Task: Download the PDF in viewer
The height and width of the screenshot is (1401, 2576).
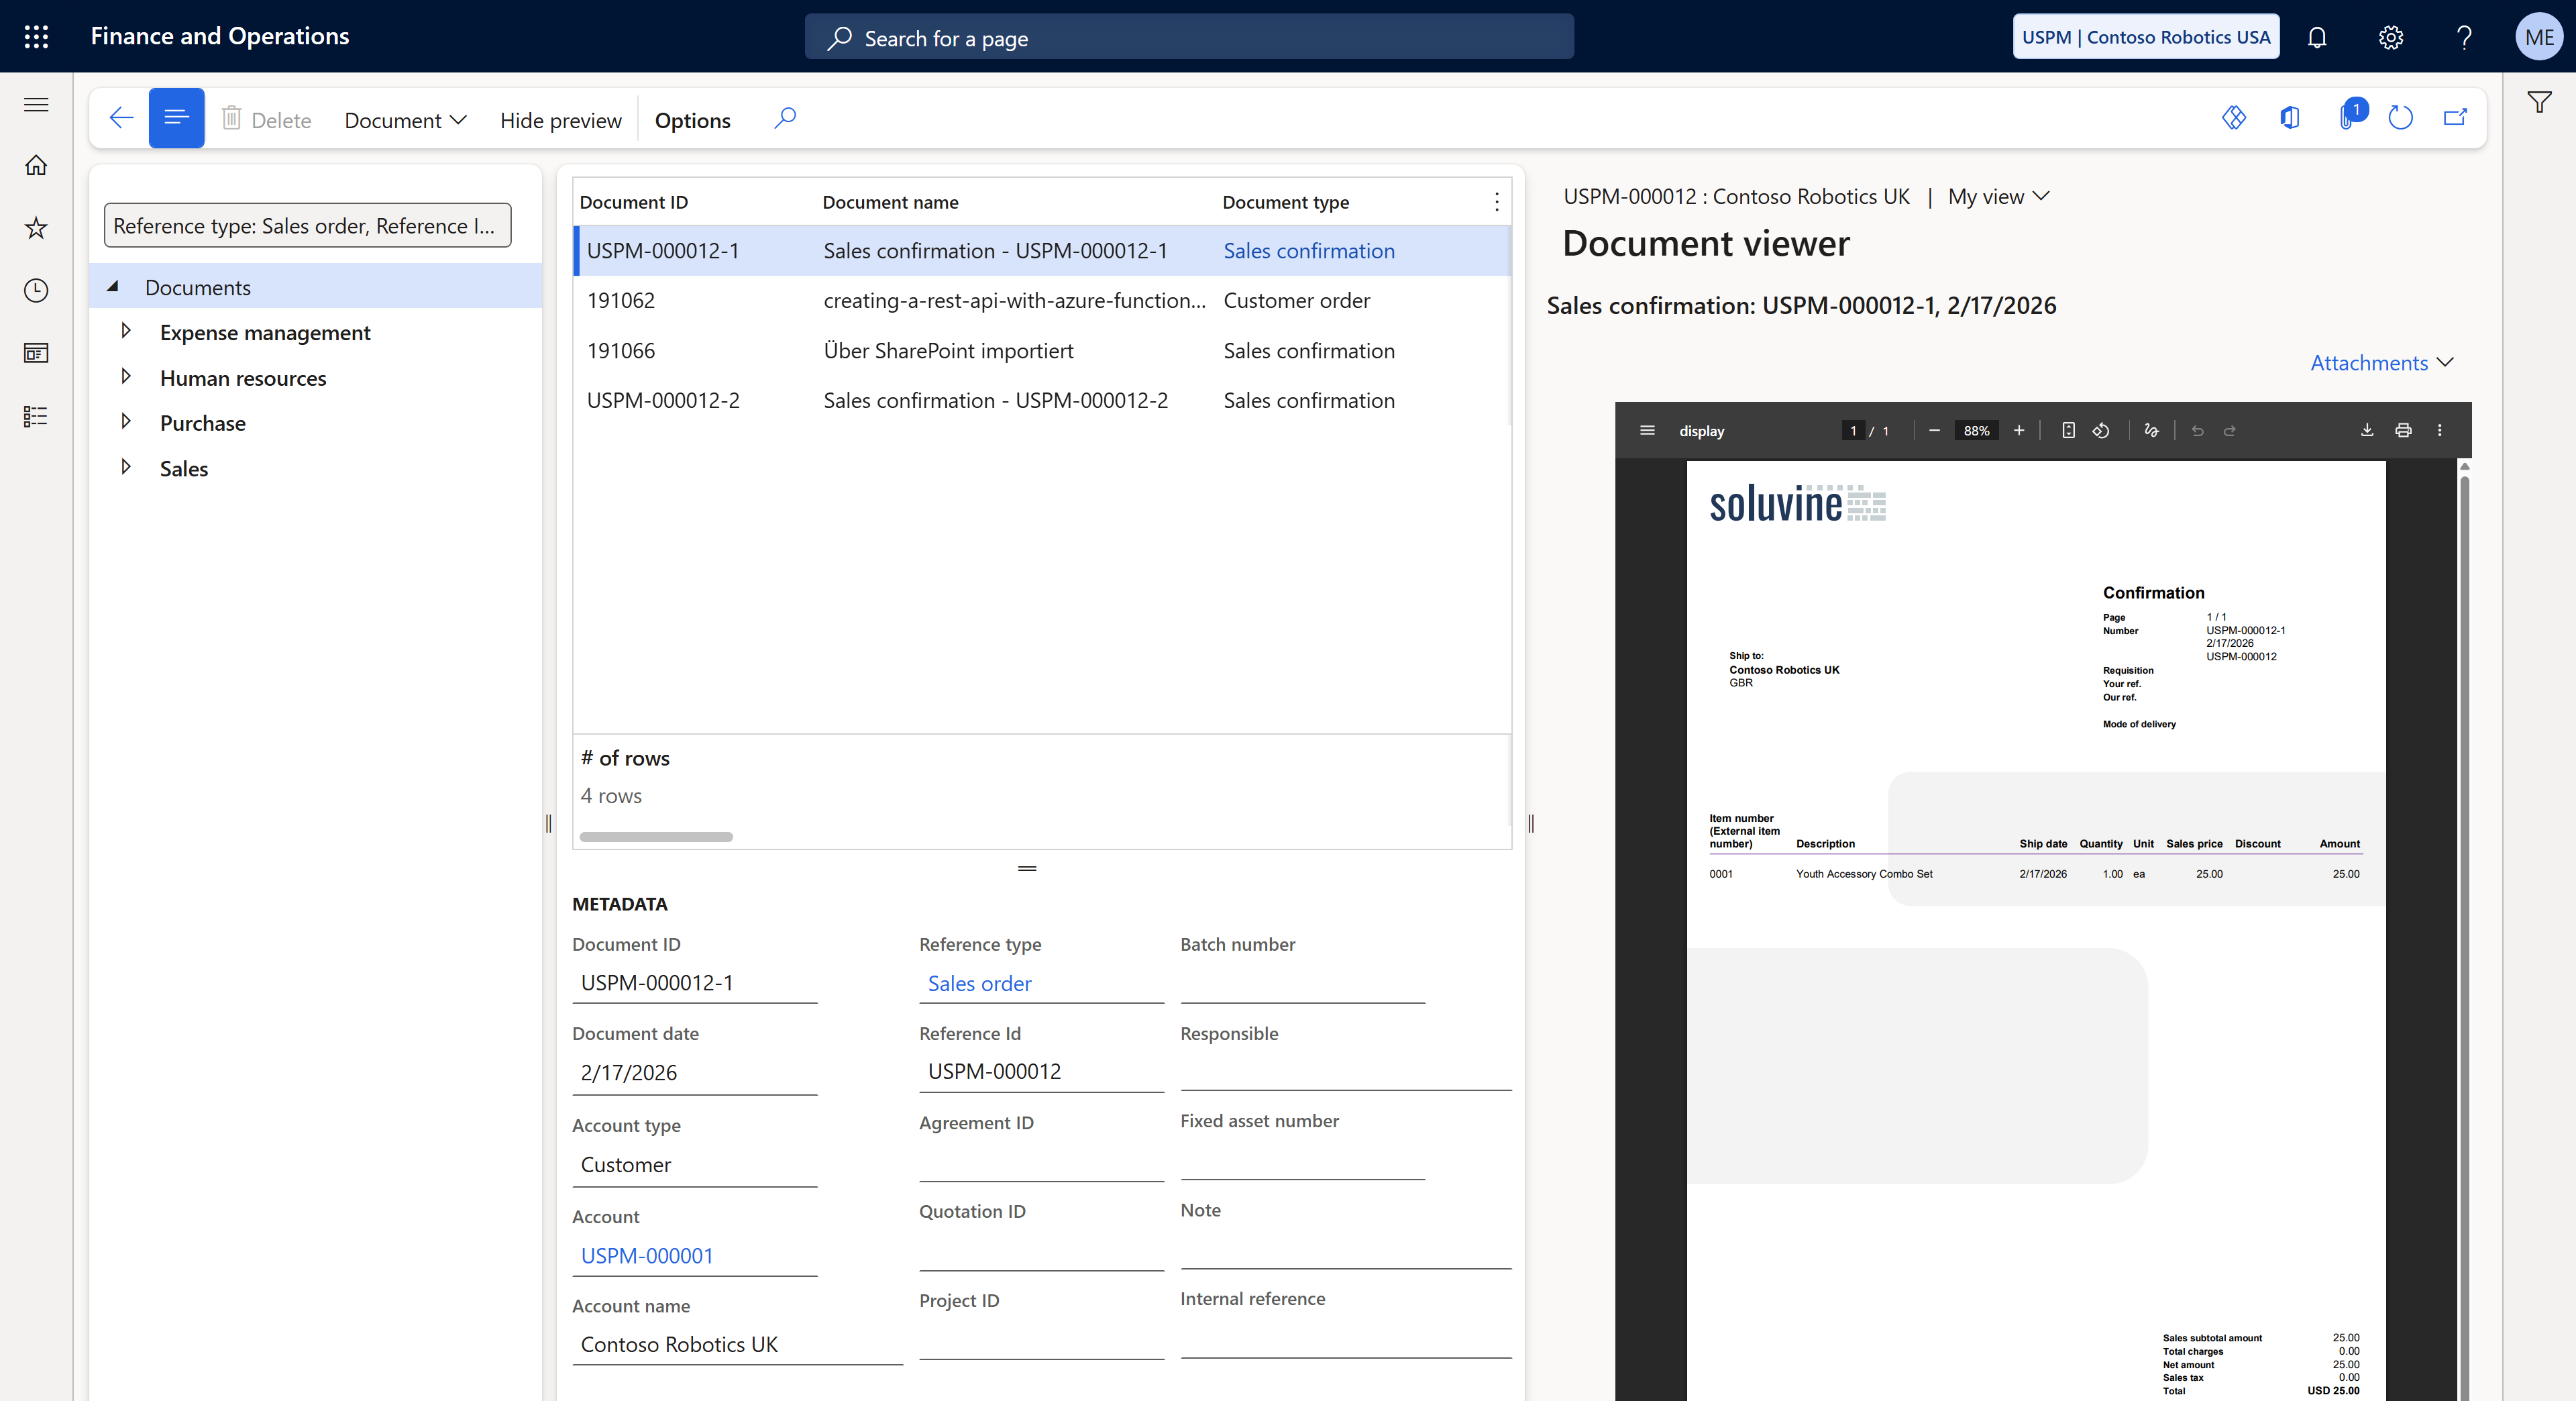Action: 2366,430
